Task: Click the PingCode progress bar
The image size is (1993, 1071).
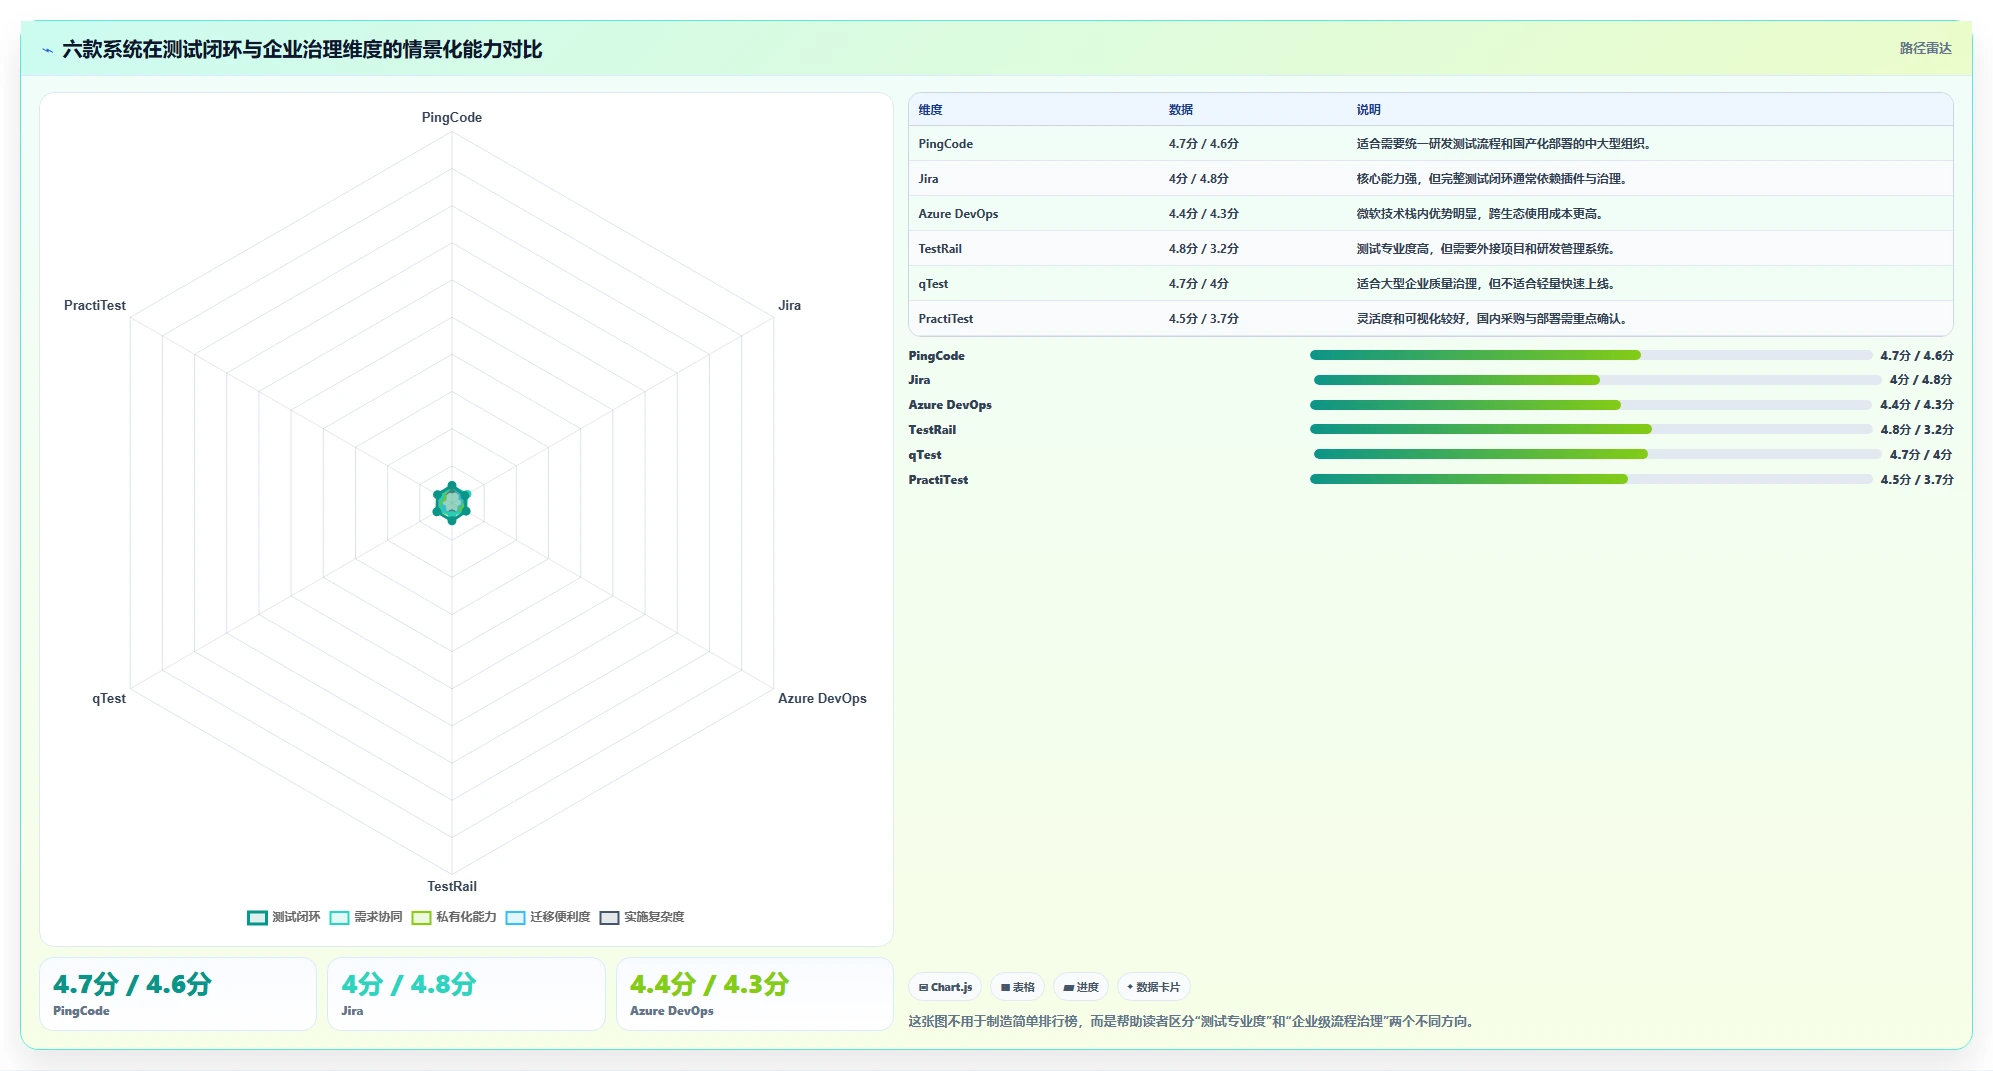Action: (1591, 355)
